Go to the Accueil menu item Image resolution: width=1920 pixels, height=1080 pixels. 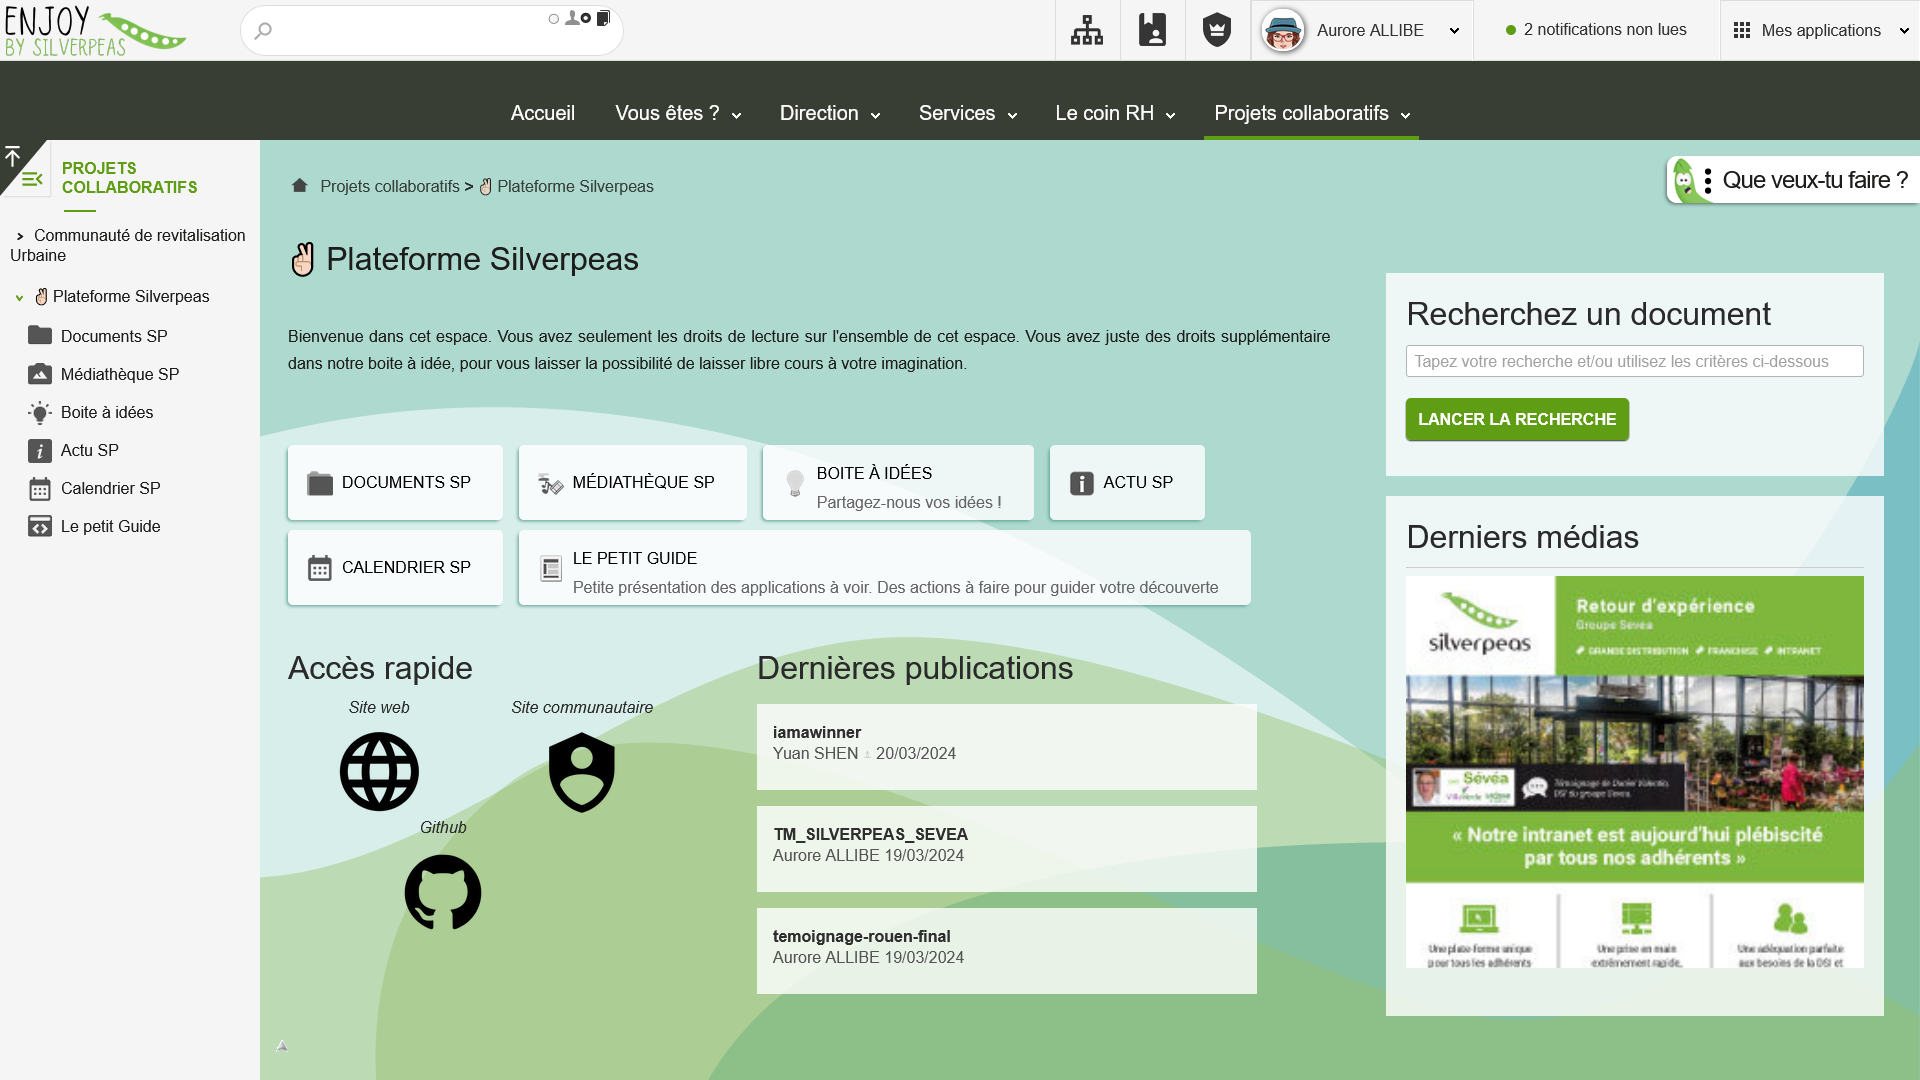click(x=542, y=113)
